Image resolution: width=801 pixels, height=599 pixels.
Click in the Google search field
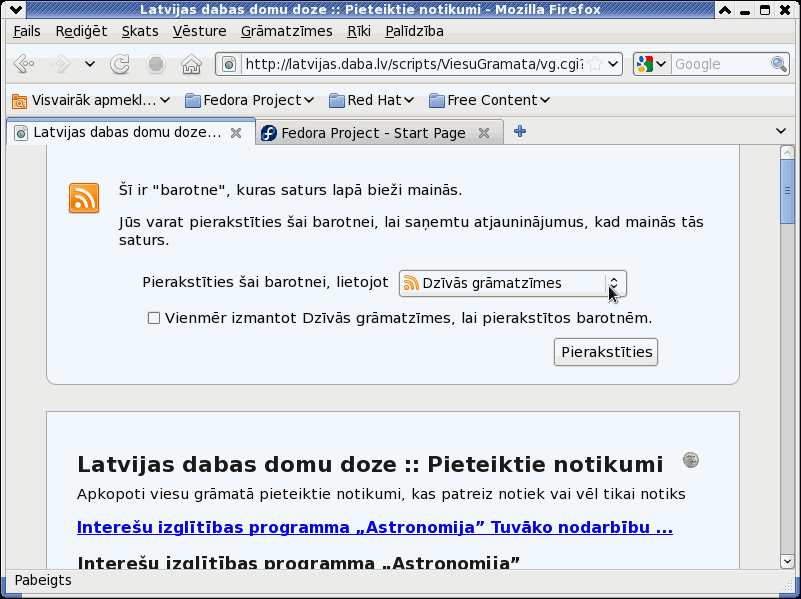(721, 64)
